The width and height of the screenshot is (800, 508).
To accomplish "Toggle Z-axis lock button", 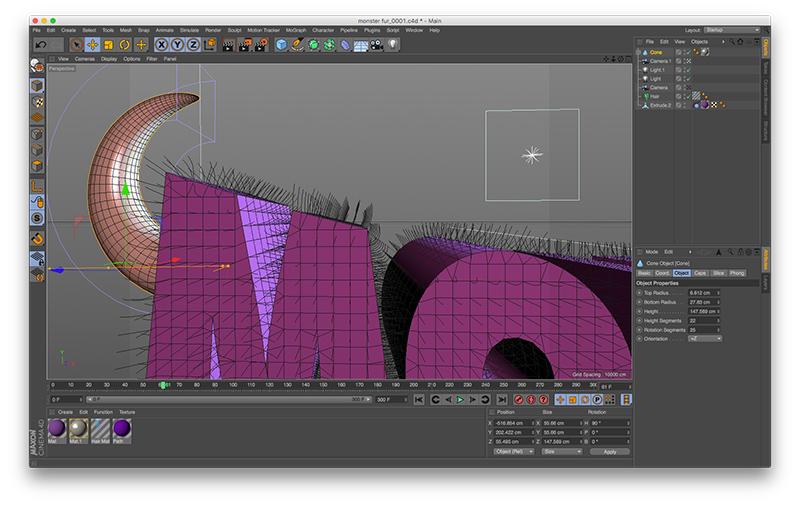I will 193,44.
